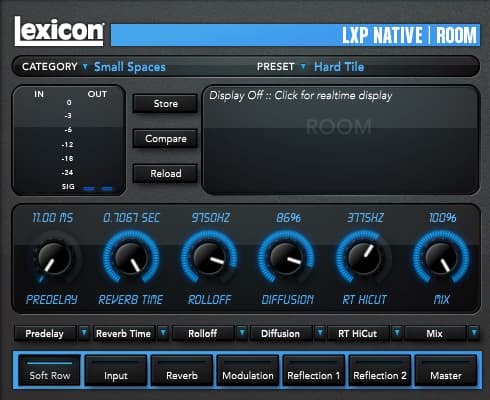Expand the Mix assignment dropdown arrow

(x=474, y=333)
